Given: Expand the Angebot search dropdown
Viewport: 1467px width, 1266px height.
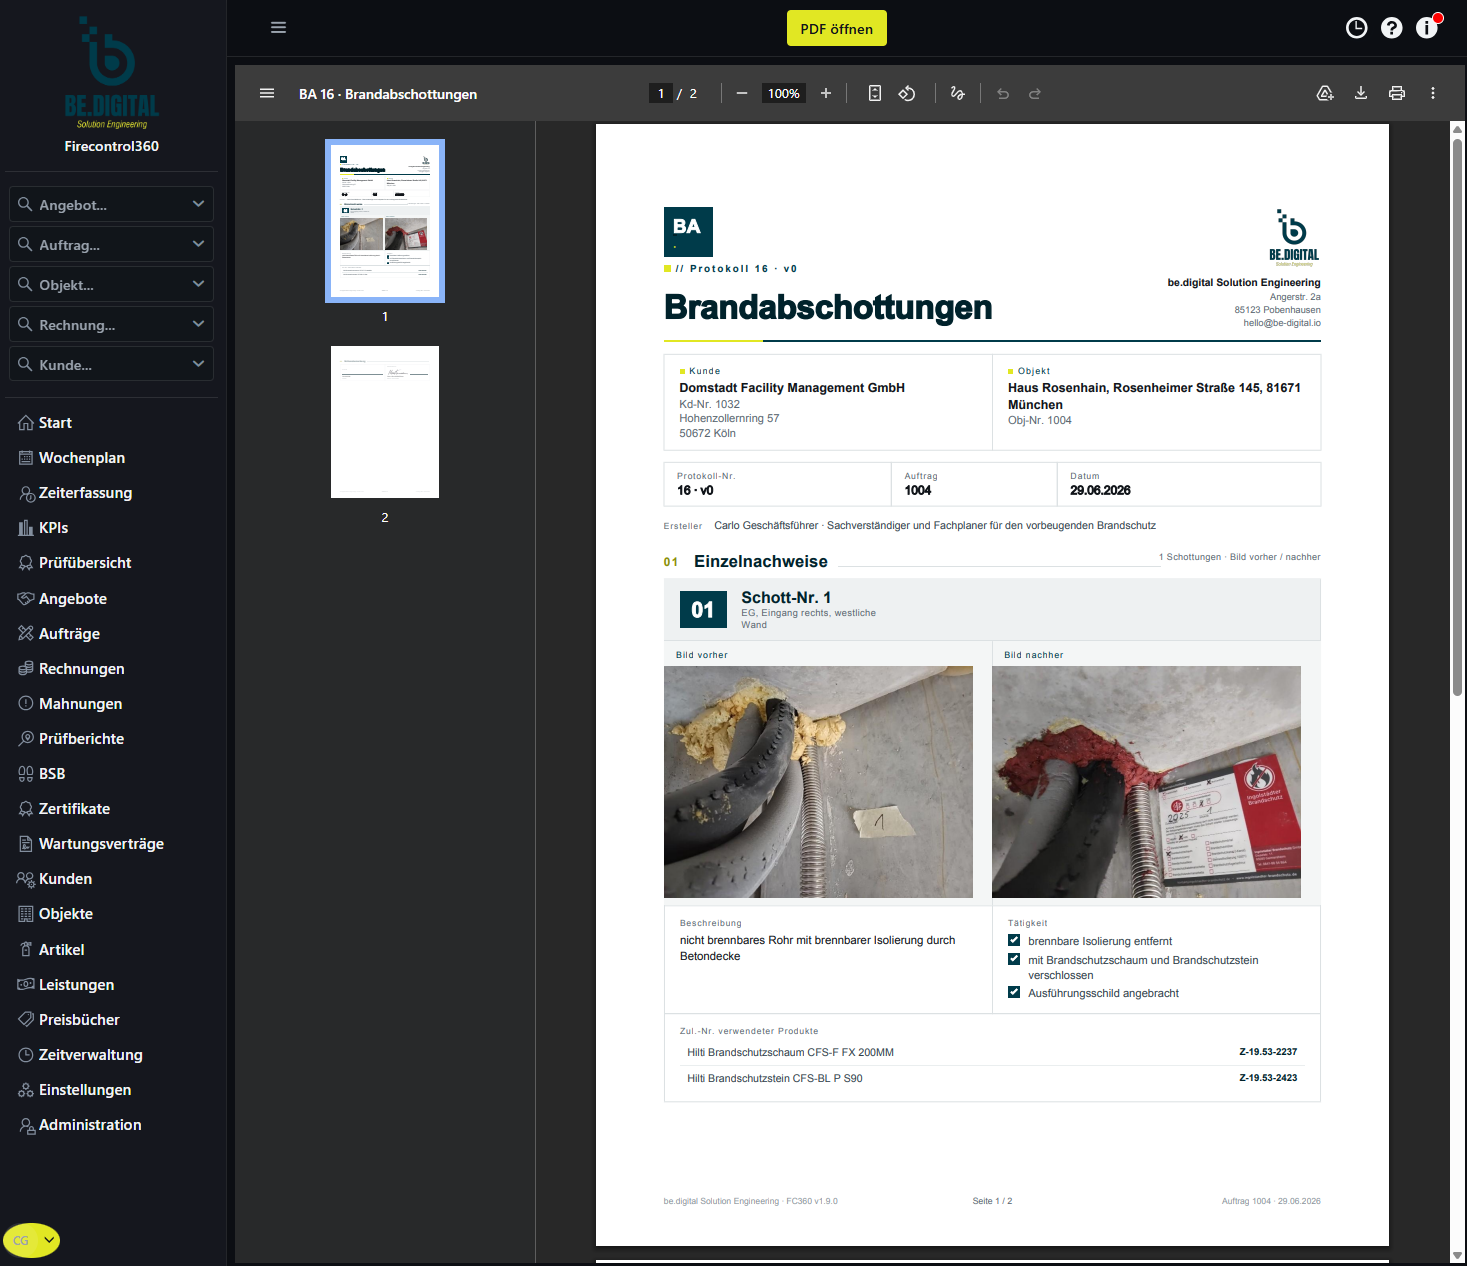Looking at the screenshot, I should [198, 204].
